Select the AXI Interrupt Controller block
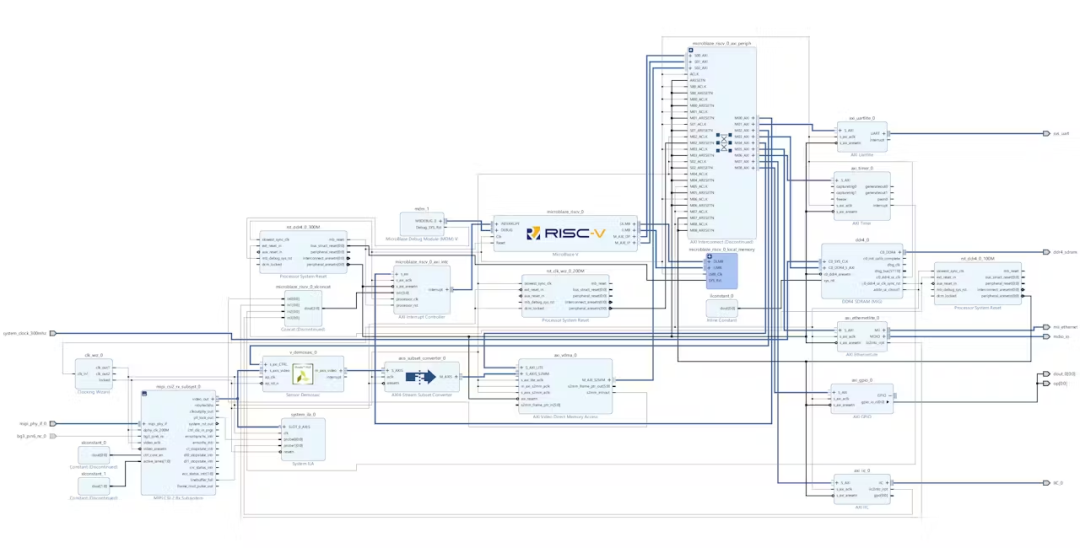 (422, 289)
